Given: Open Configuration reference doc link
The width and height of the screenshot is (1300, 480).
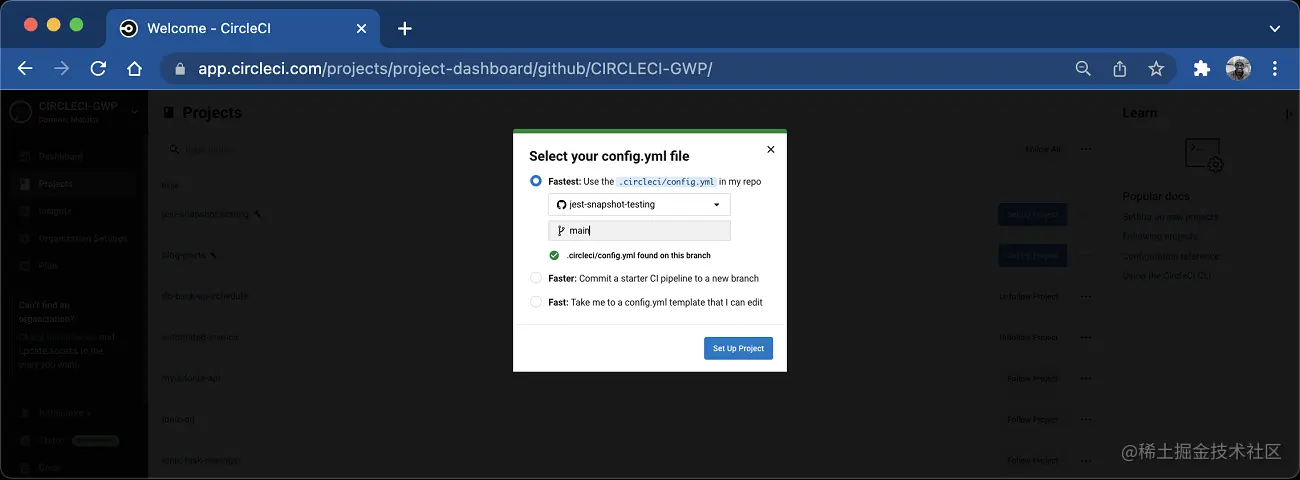Looking at the screenshot, I should [1170, 257].
